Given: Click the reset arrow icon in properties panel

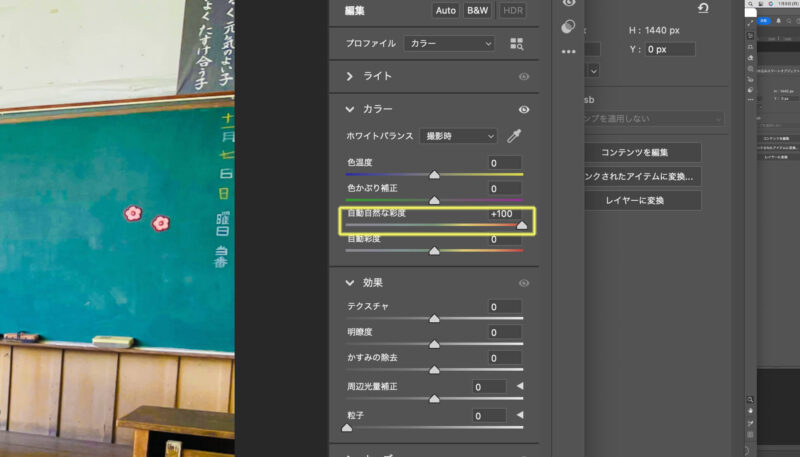Looking at the screenshot, I should pos(703,8).
